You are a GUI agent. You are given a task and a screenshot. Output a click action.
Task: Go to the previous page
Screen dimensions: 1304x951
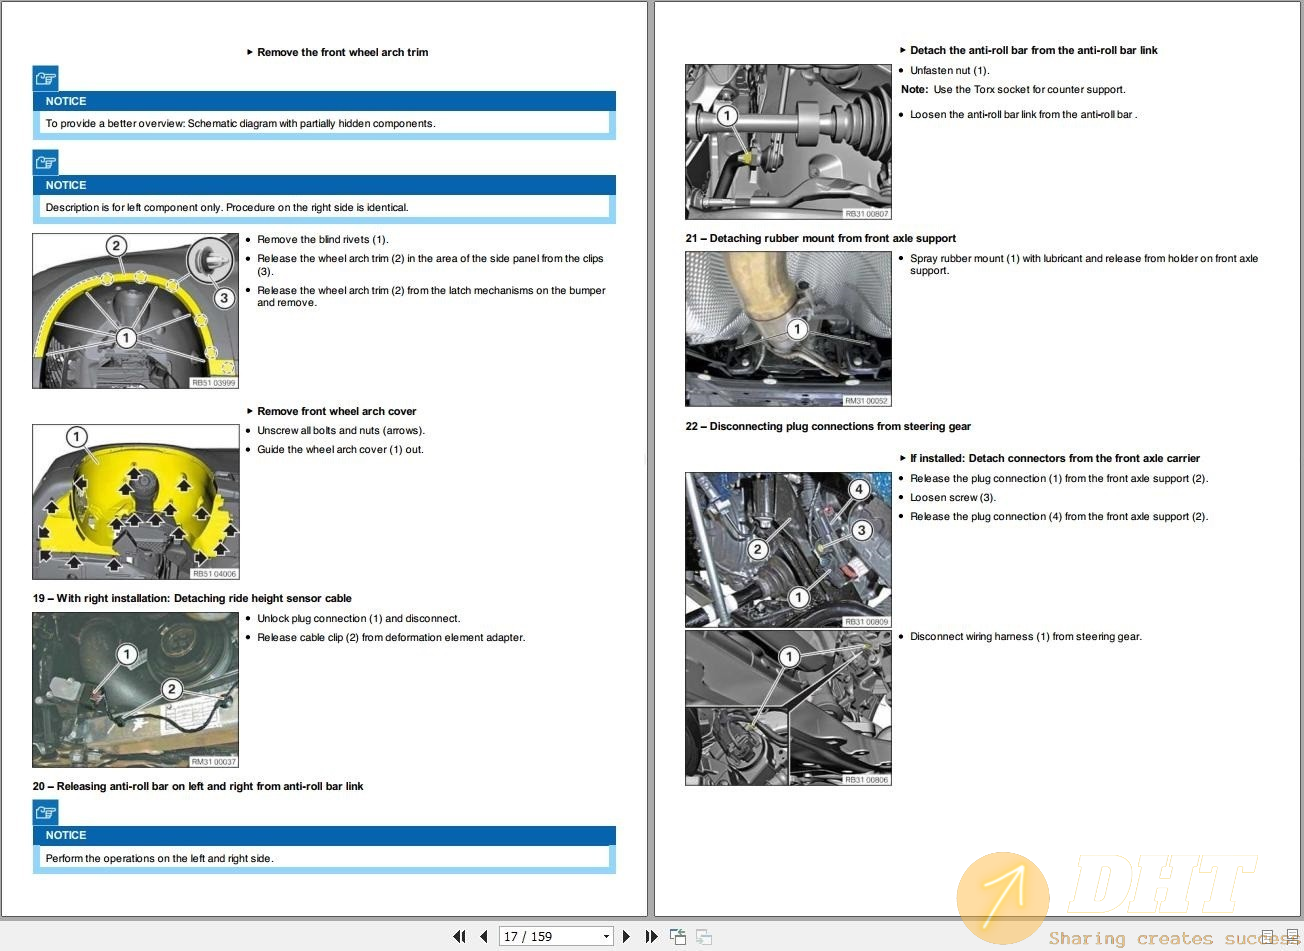484,936
